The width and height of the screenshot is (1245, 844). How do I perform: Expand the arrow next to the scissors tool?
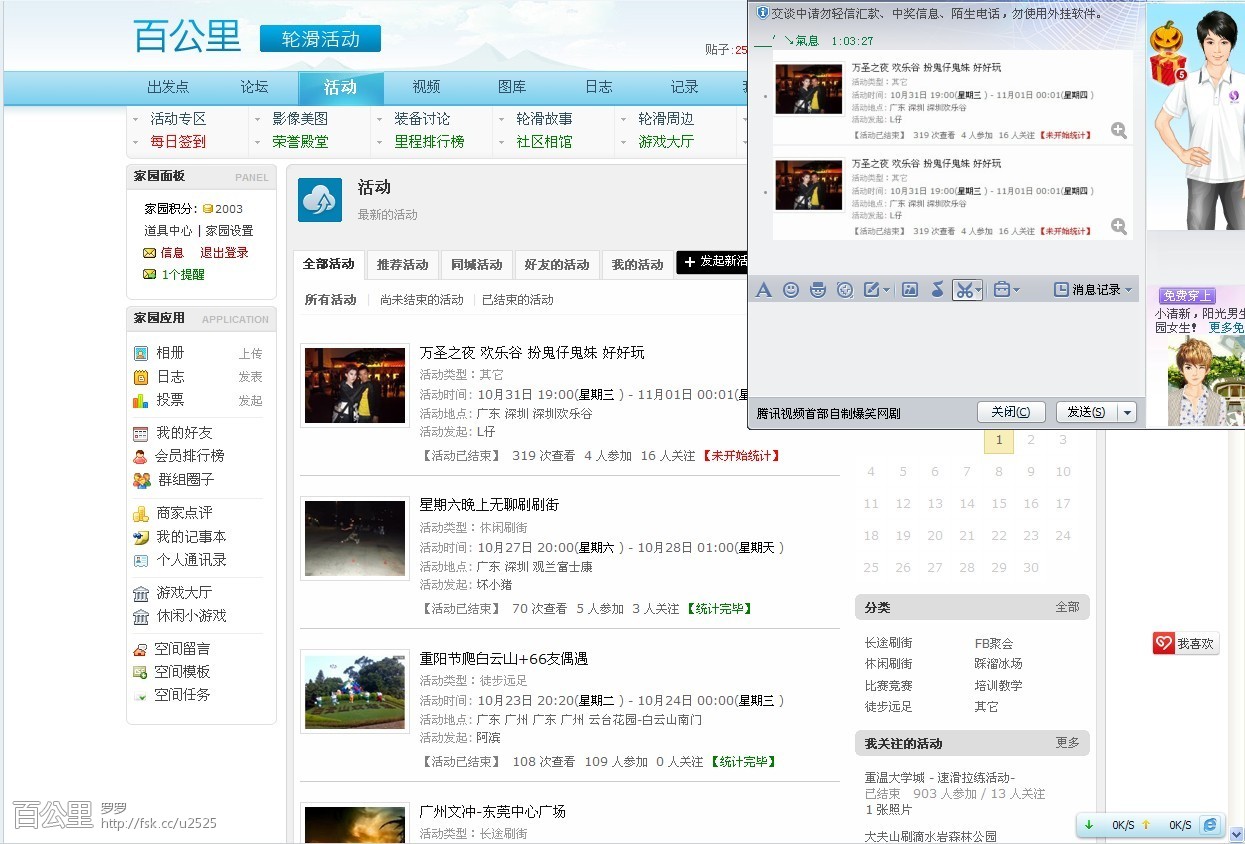coord(979,290)
